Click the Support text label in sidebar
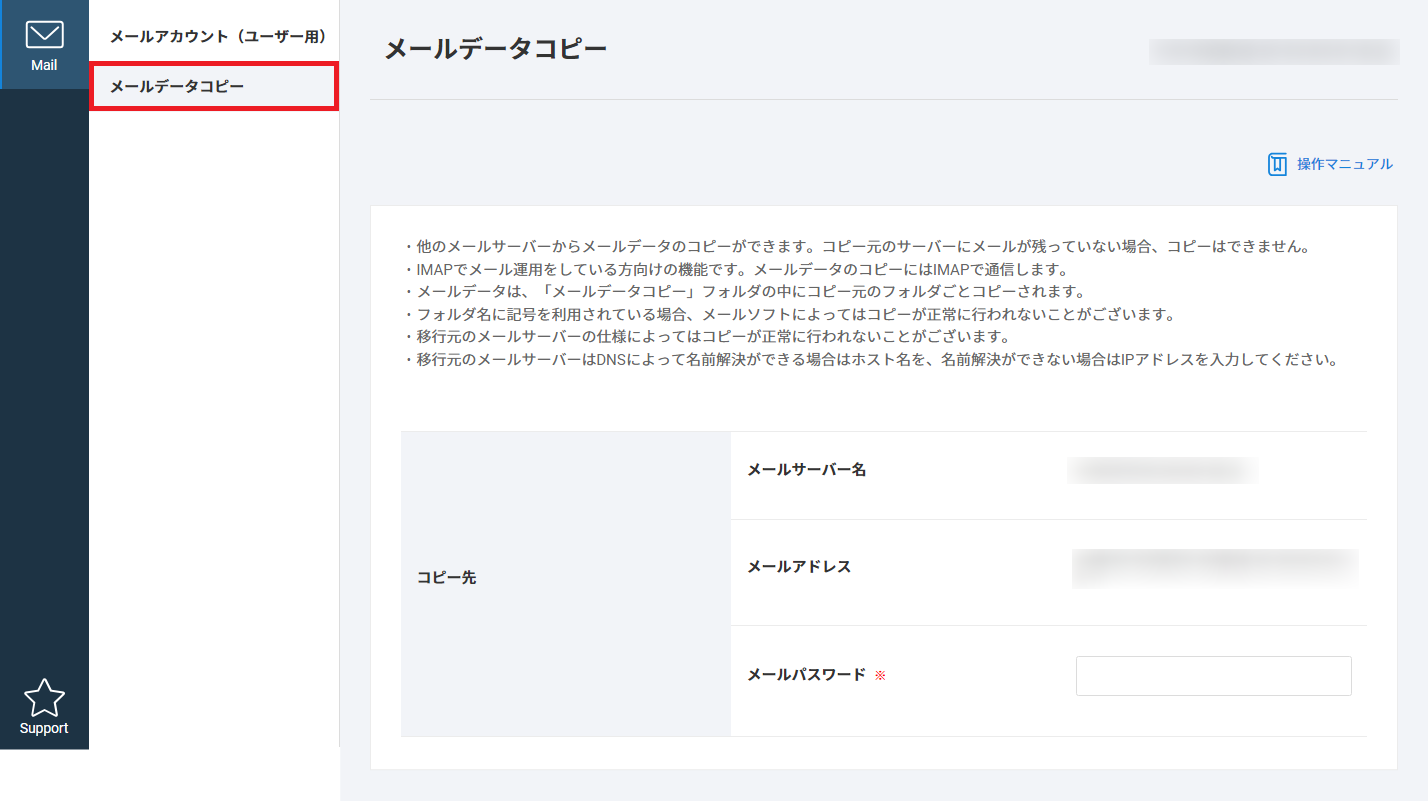Screen dimensions: 1428x801 44,729
